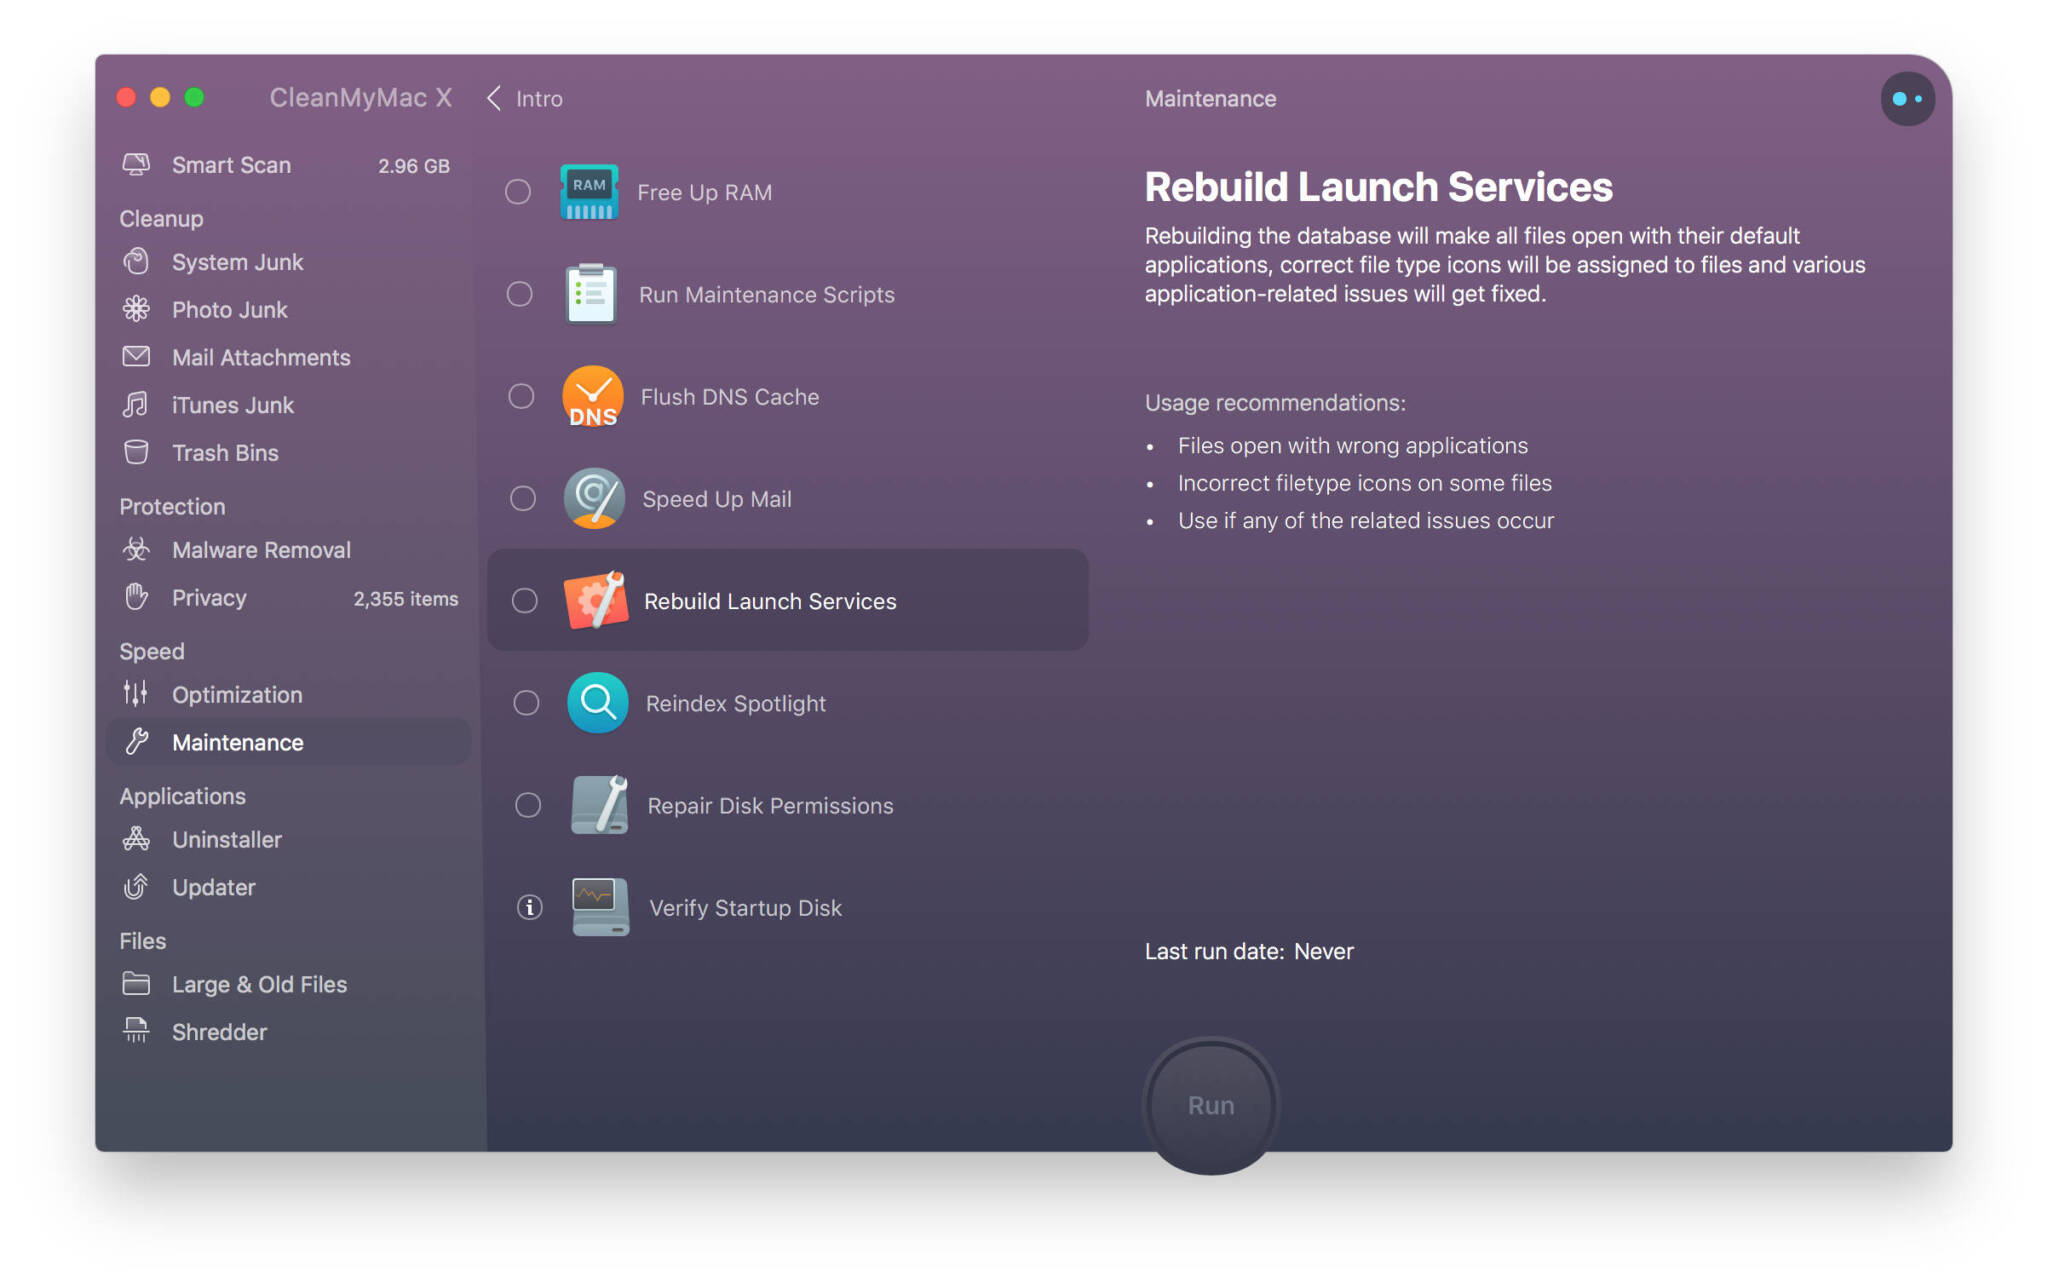Select the Free Up RAM radio button

click(x=521, y=190)
